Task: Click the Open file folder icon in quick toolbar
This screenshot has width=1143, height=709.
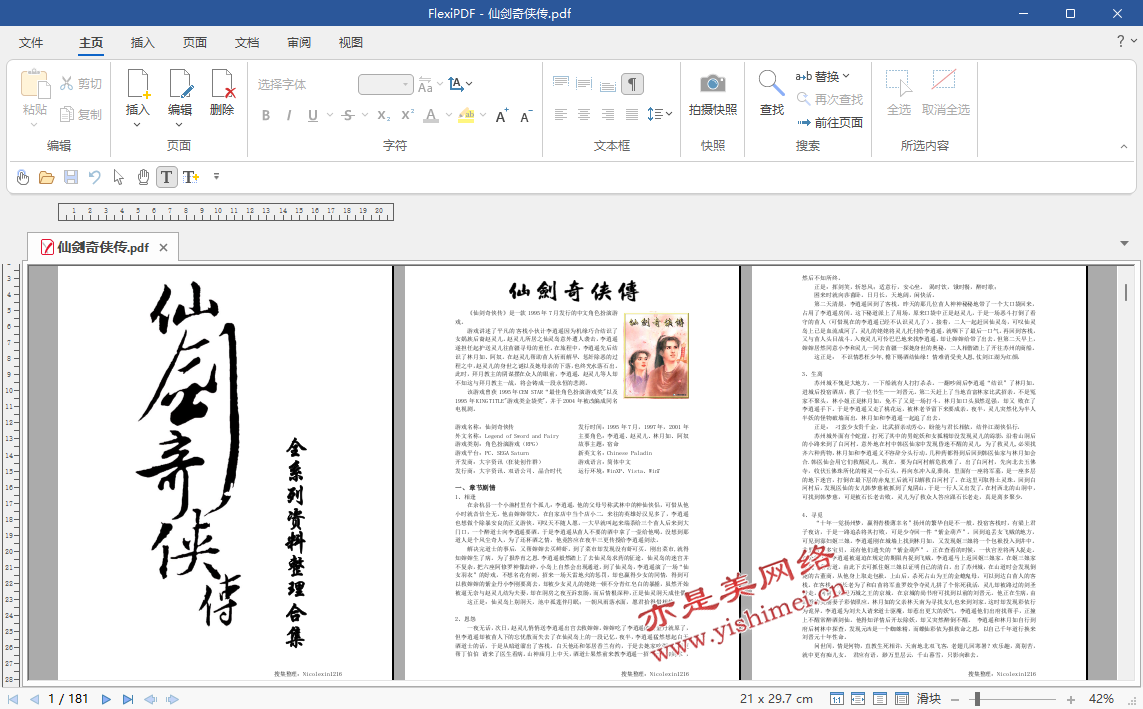Action: [x=47, y=177]
